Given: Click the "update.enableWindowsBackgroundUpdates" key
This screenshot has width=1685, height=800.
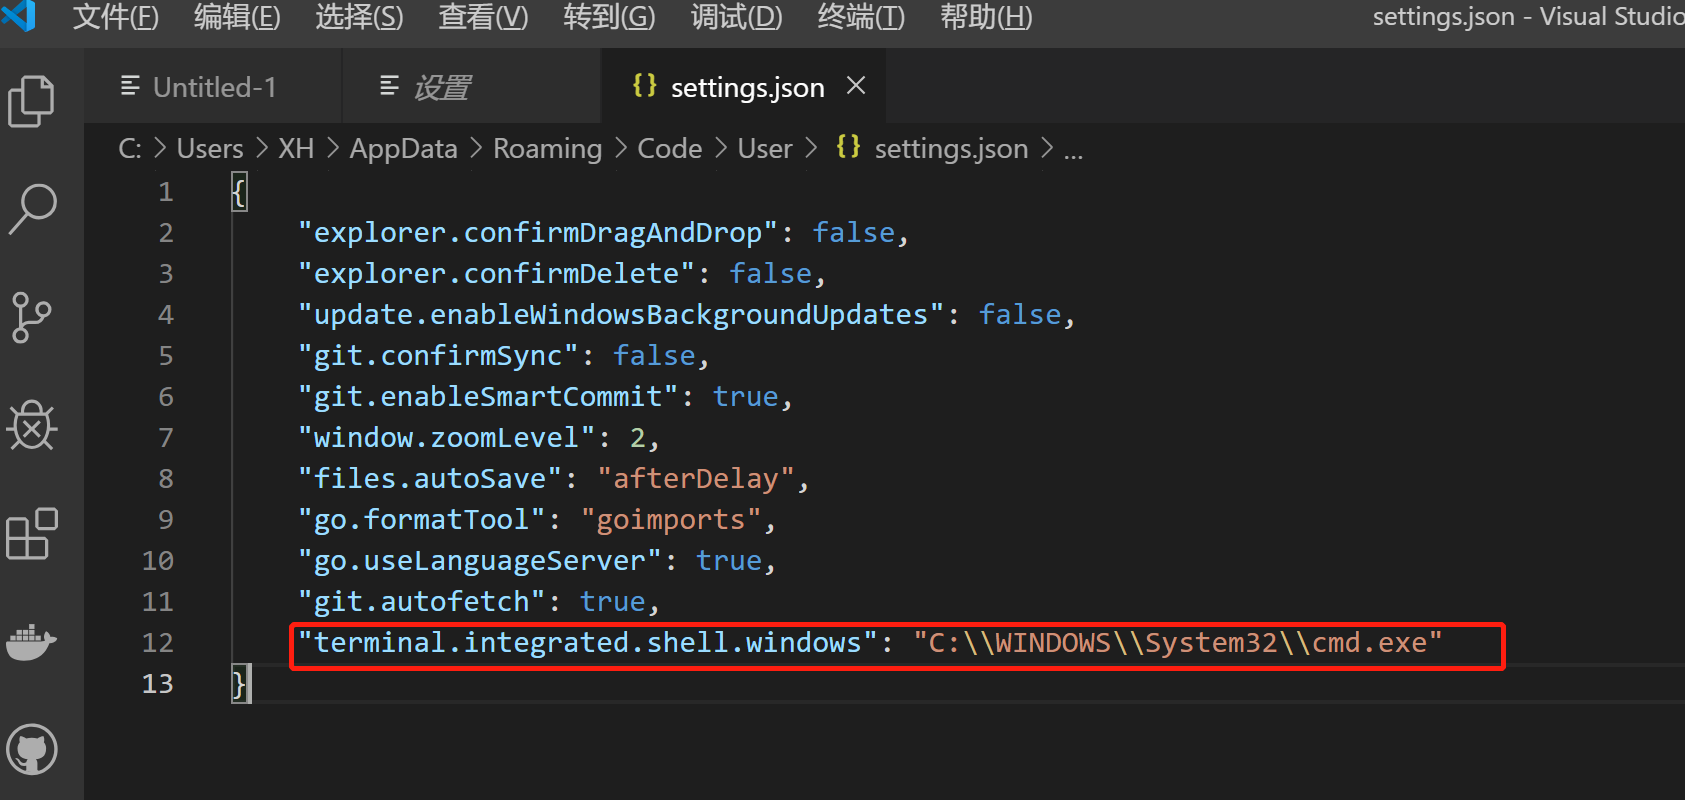Looking at the screenshot, I should point(621,314).
